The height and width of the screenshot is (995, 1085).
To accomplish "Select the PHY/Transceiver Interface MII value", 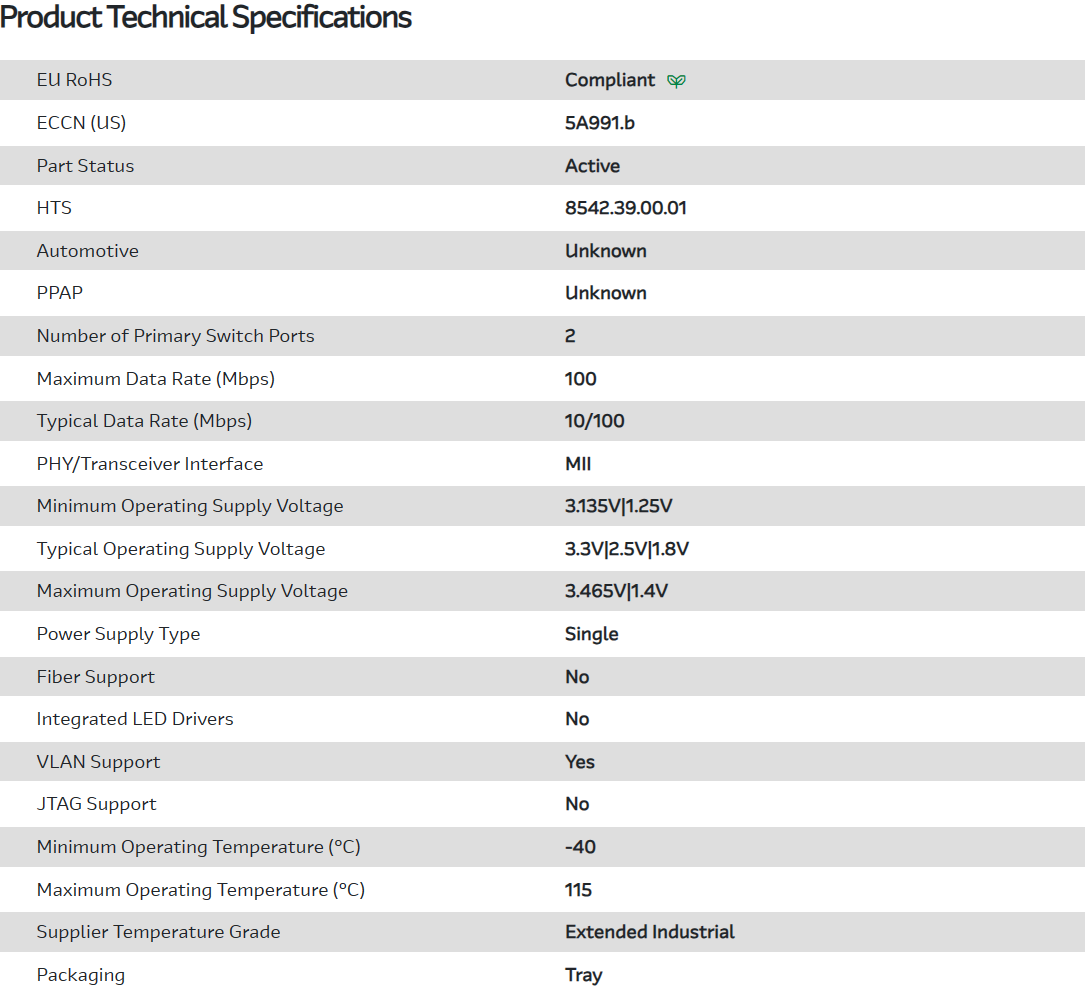I will pos(578,464).
